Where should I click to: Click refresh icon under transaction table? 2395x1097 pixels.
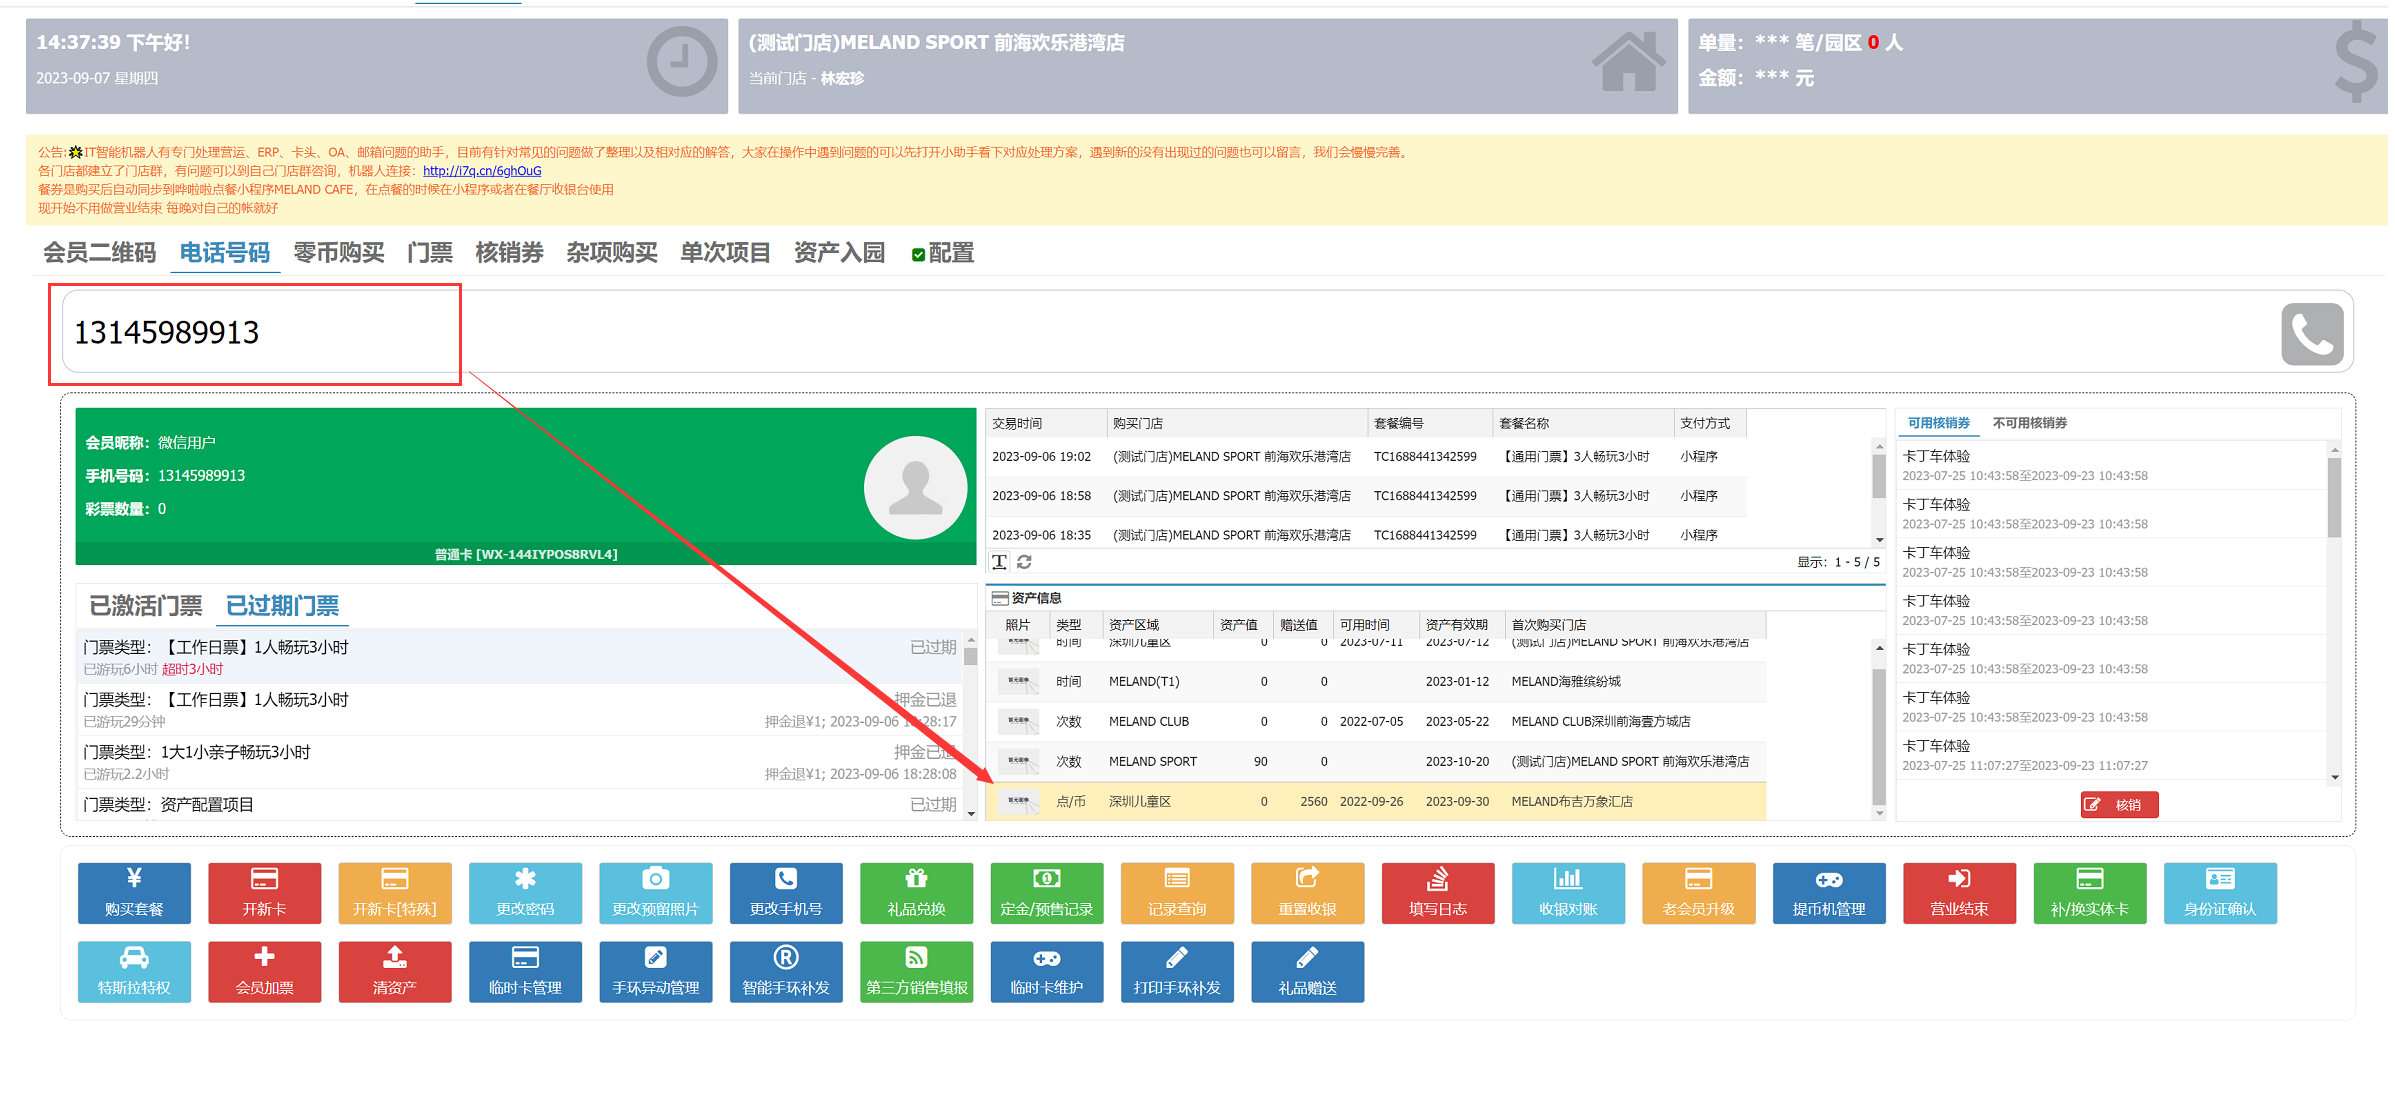coord(1024,562)
